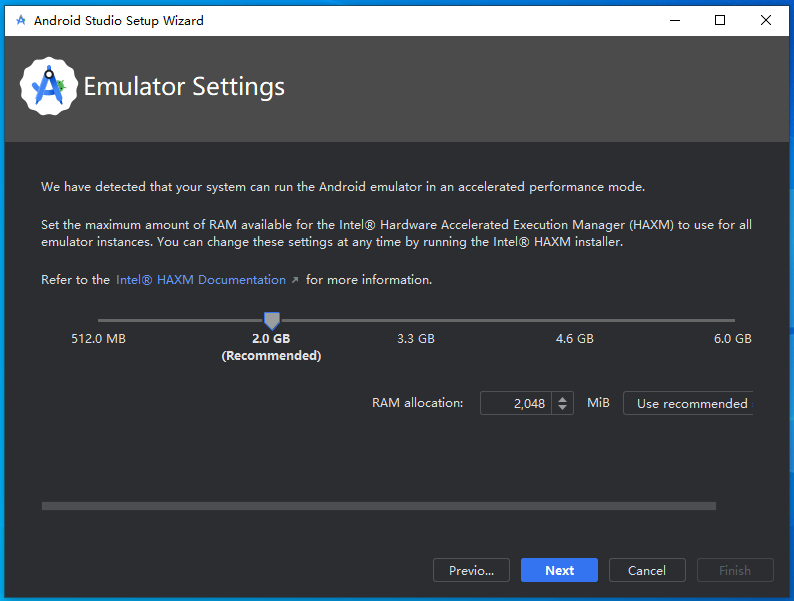Click the 512.0 MB slider label

click(98, 339)
